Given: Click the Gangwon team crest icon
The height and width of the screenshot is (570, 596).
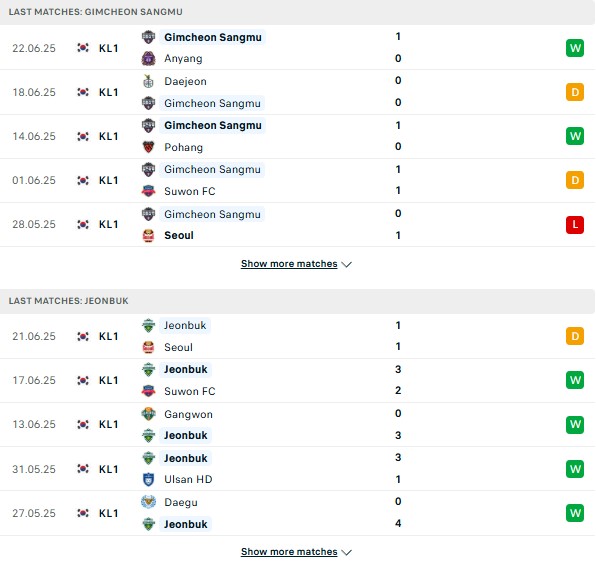Looking at the screenshot, I should click(x=148, y=414).
